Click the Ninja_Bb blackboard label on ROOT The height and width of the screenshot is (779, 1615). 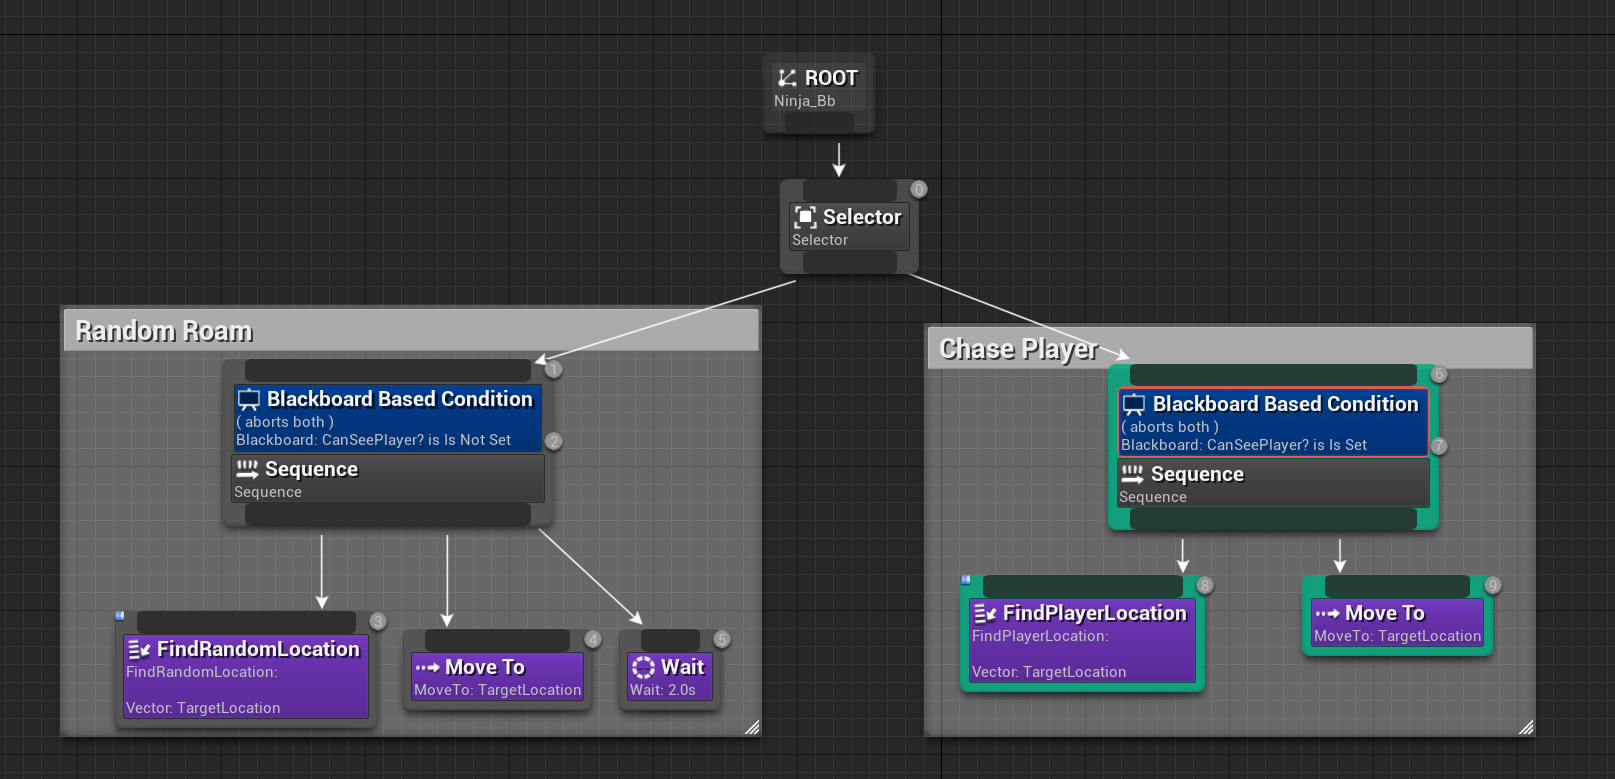[804, 101]
